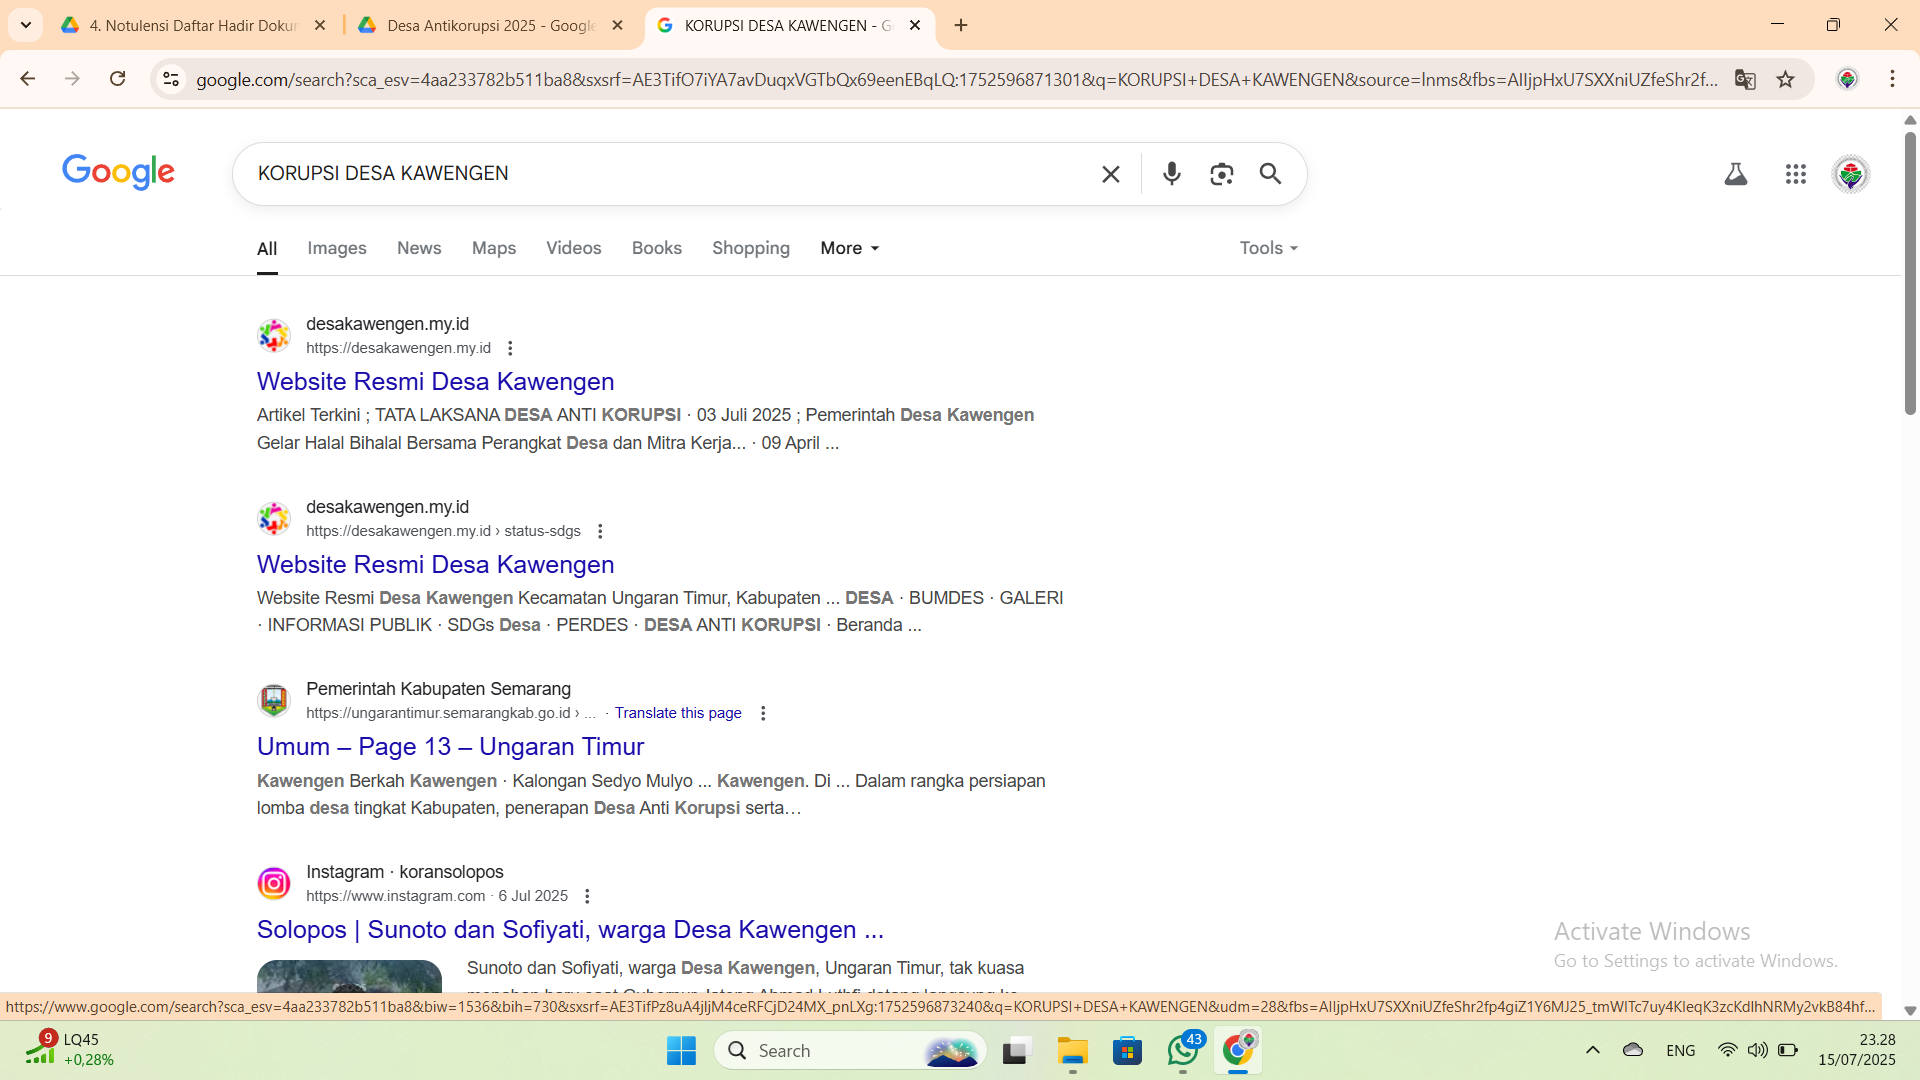This screenshot has height=1080, width=1920.
Task: Click the Google Translate page icon
Action: coord(1745,79)
